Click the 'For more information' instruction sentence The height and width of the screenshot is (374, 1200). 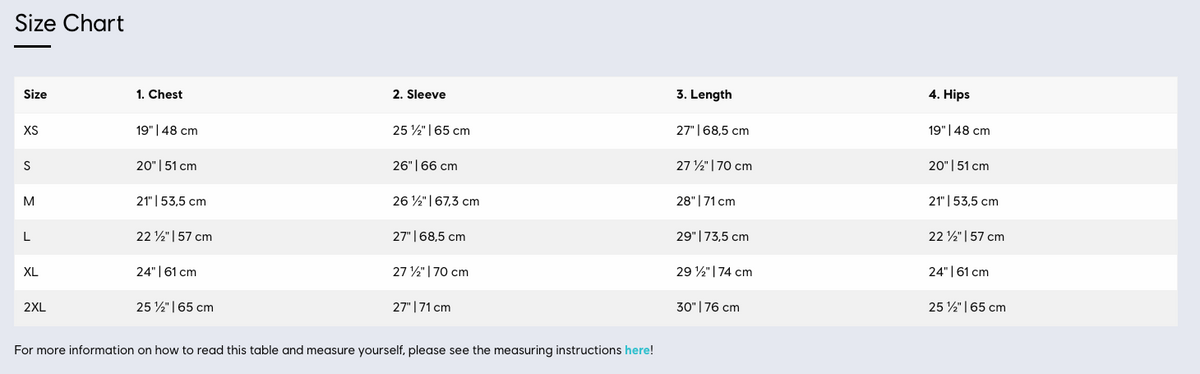click(334, 351)
